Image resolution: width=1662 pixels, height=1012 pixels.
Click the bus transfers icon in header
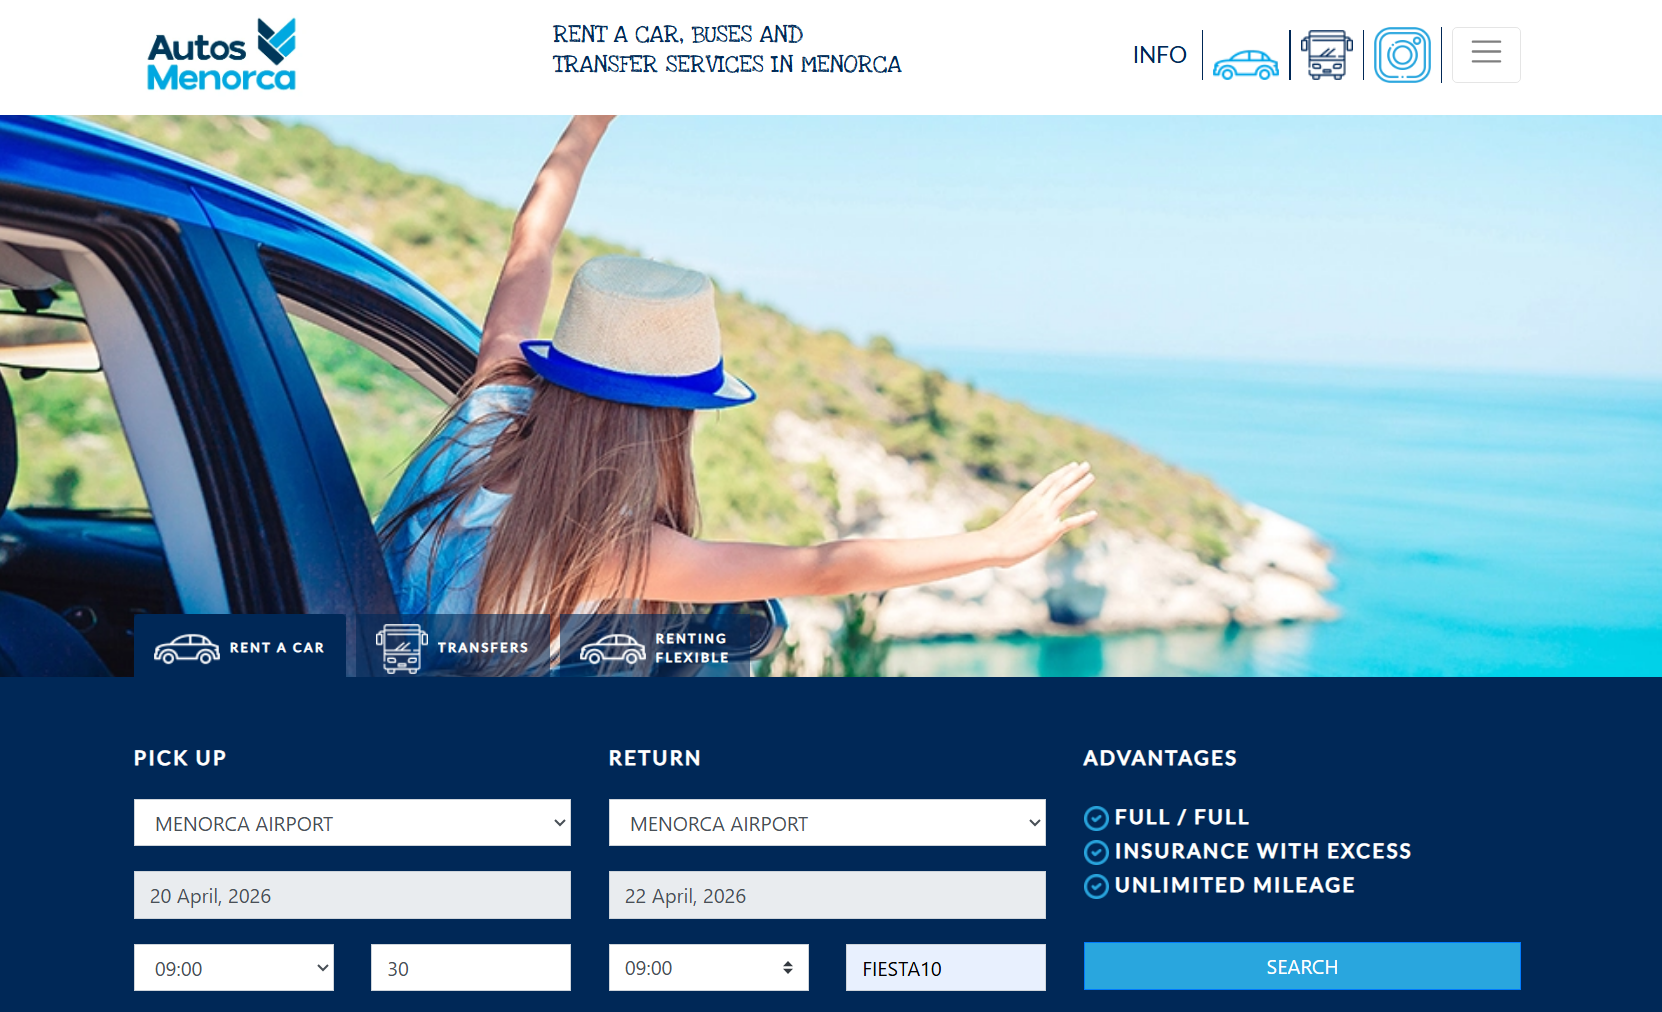coord(1326,54)
